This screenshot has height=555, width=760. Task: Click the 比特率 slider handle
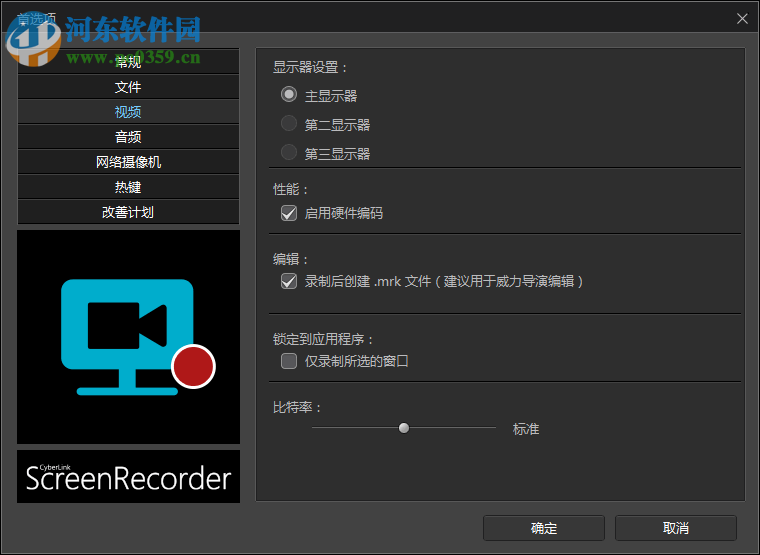(x=404, y=428)
